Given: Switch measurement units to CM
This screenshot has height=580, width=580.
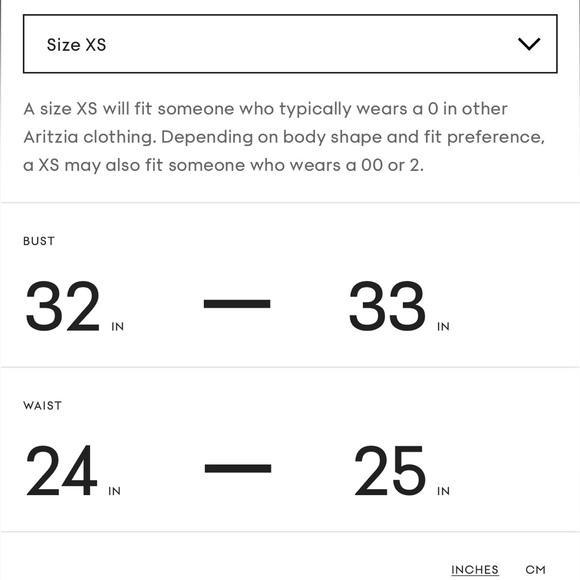Looking at the screenshot, I should click(x=535, y=569).
